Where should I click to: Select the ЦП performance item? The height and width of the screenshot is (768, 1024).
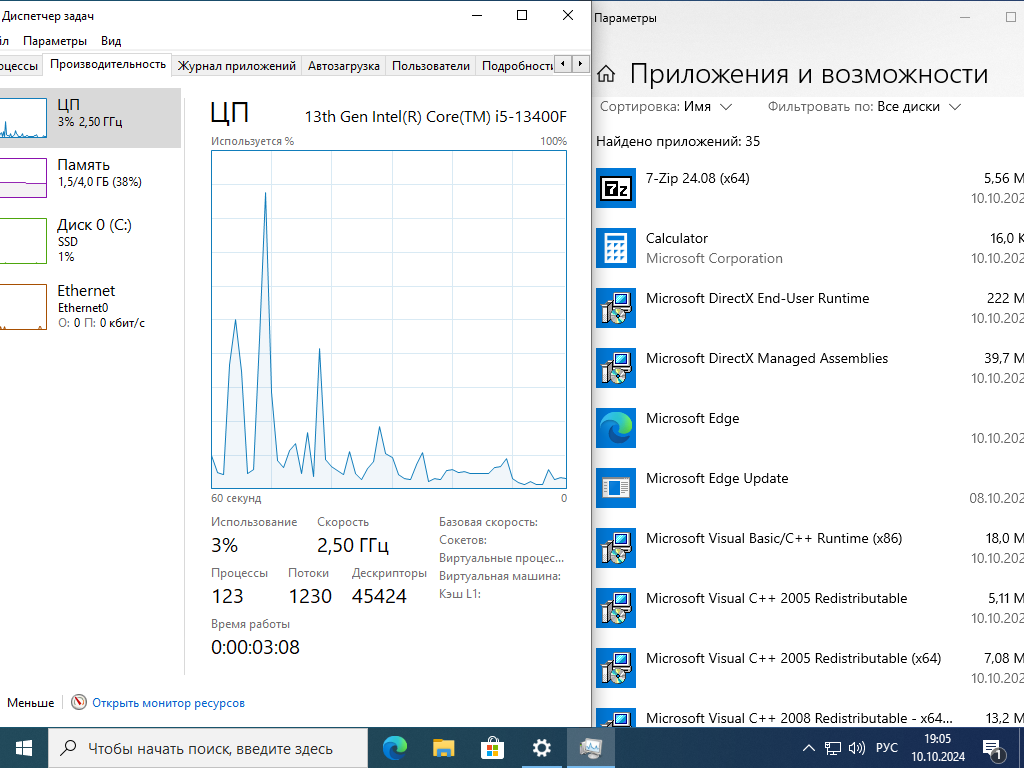click(90, 118)
